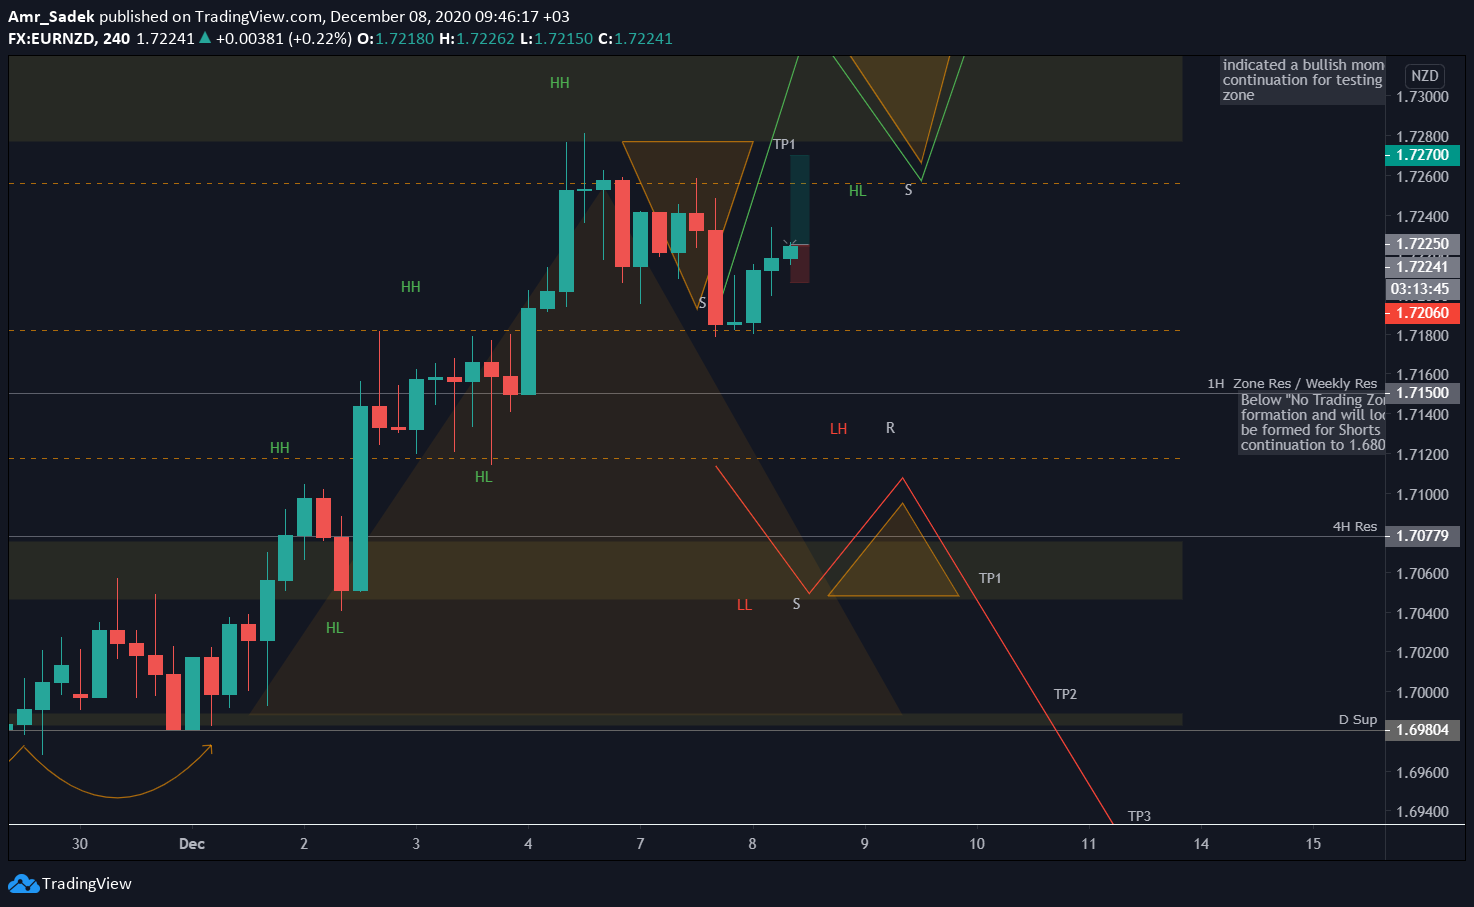Viewport: 1474px width, 907px height.
Task: Click the 1.72241 current price label
Action: [1422, 267]
